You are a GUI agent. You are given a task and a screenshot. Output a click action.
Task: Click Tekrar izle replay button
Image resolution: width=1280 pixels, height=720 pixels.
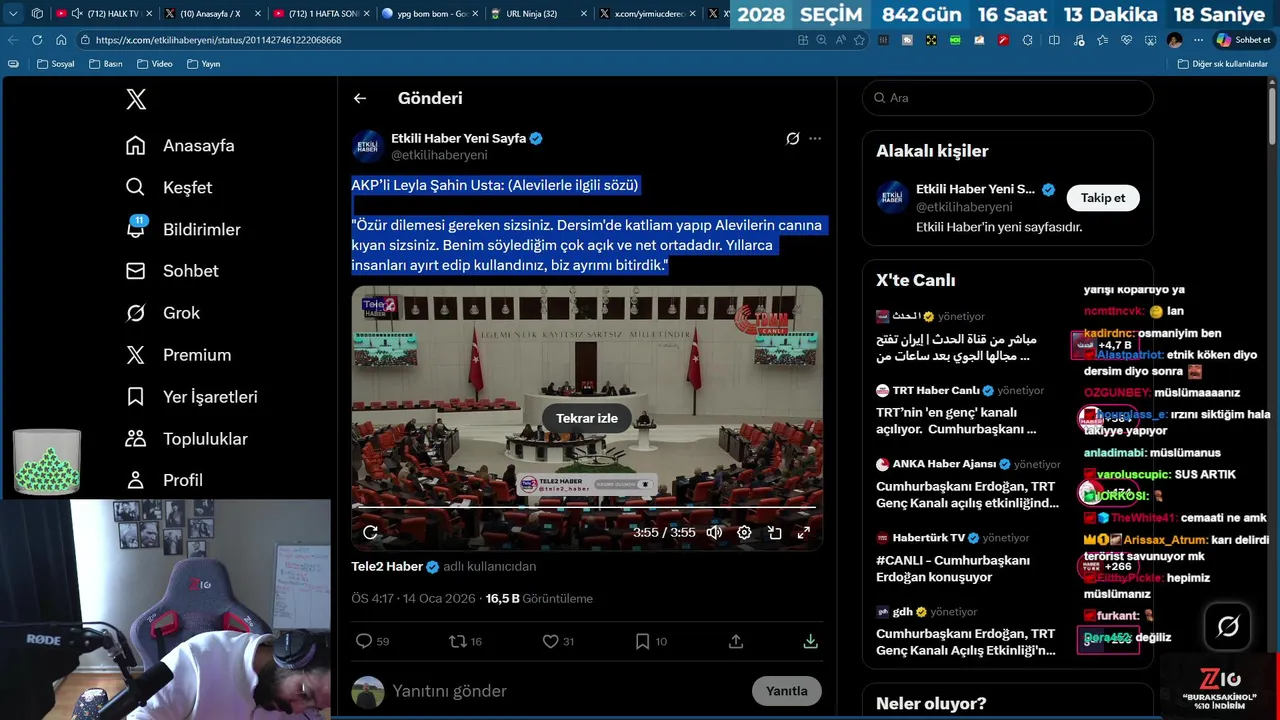click(x=587, y=418)
